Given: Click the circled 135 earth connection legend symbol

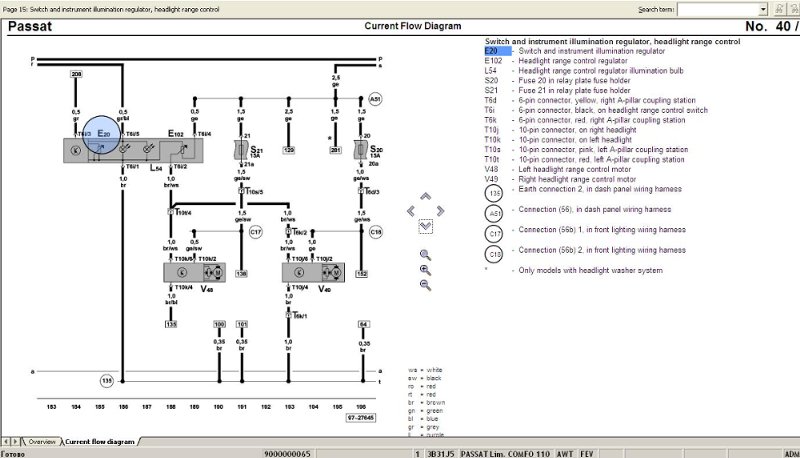Looking at the screenshot, I should pyautogui.click(x=493, y=193).
